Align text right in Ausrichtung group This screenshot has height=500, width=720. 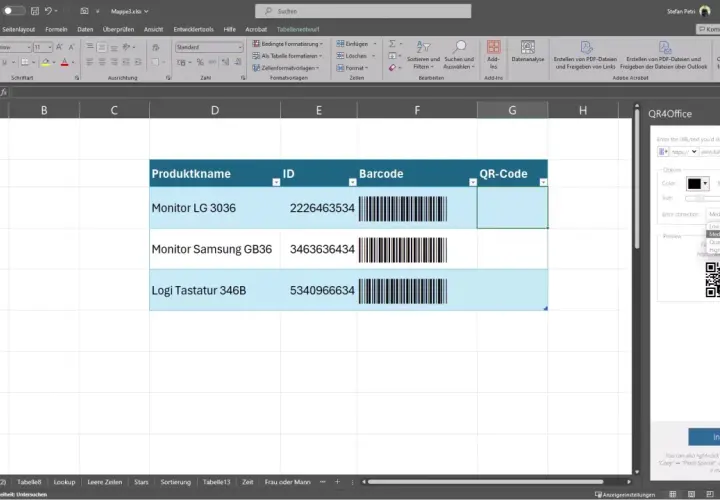[113, 62]
